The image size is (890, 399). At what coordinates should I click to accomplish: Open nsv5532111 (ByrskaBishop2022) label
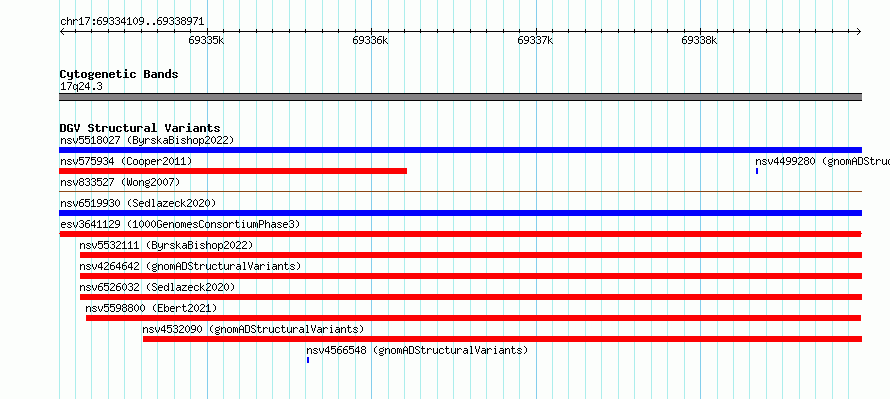pyautogui.click(x=166, y=245)
